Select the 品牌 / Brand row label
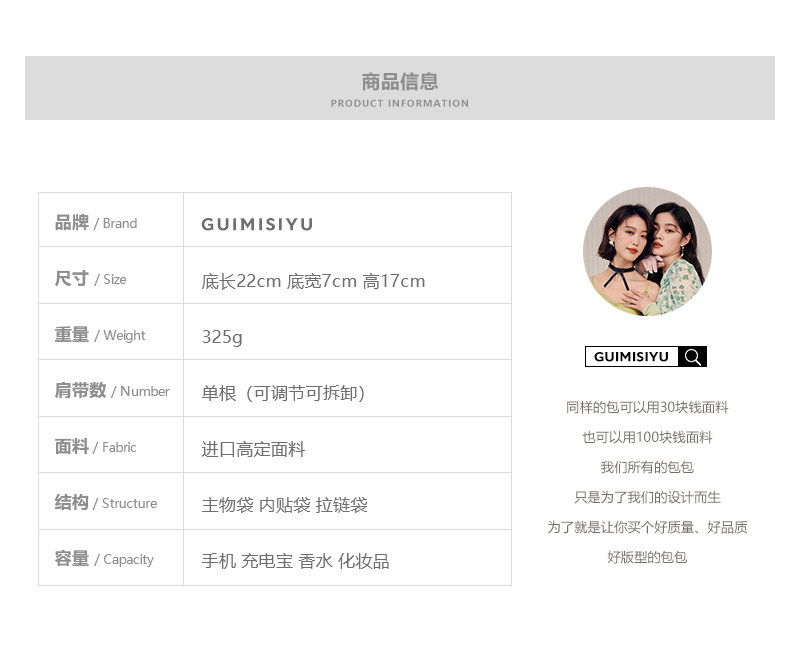Screen dimensions: 800x647 [96, 223]
